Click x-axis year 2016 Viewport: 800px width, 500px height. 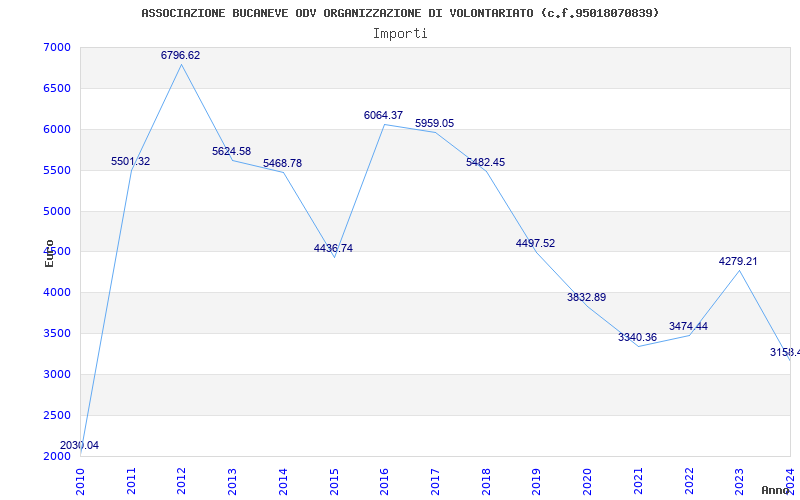click(384, 482)
